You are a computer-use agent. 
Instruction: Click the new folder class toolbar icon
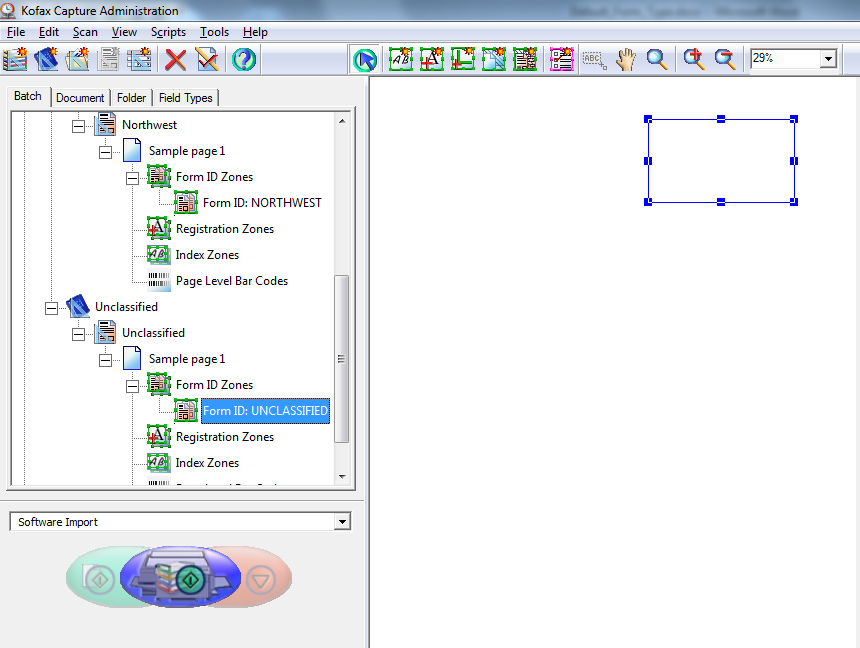tap(77, 59)
